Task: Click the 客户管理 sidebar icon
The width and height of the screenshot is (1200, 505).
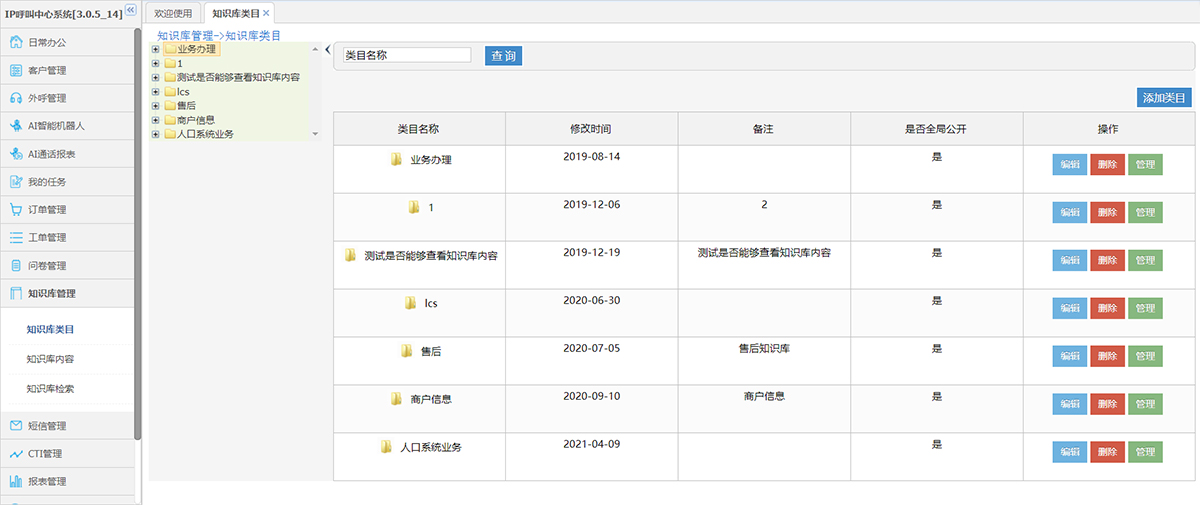Action: point(16,70)
